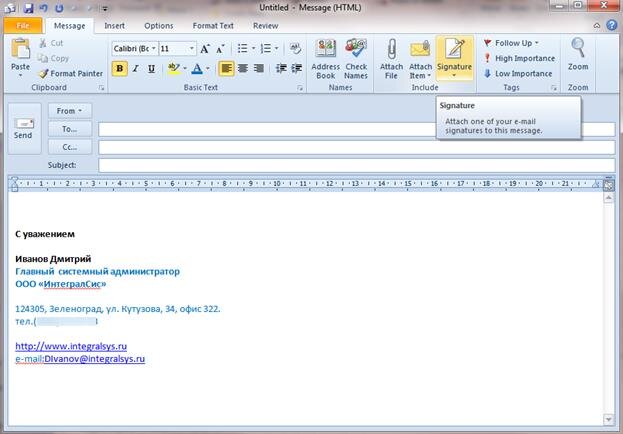Viewport: 623px width, 434px height.
Task: Toggle Bold formatting
Action: 120,68
